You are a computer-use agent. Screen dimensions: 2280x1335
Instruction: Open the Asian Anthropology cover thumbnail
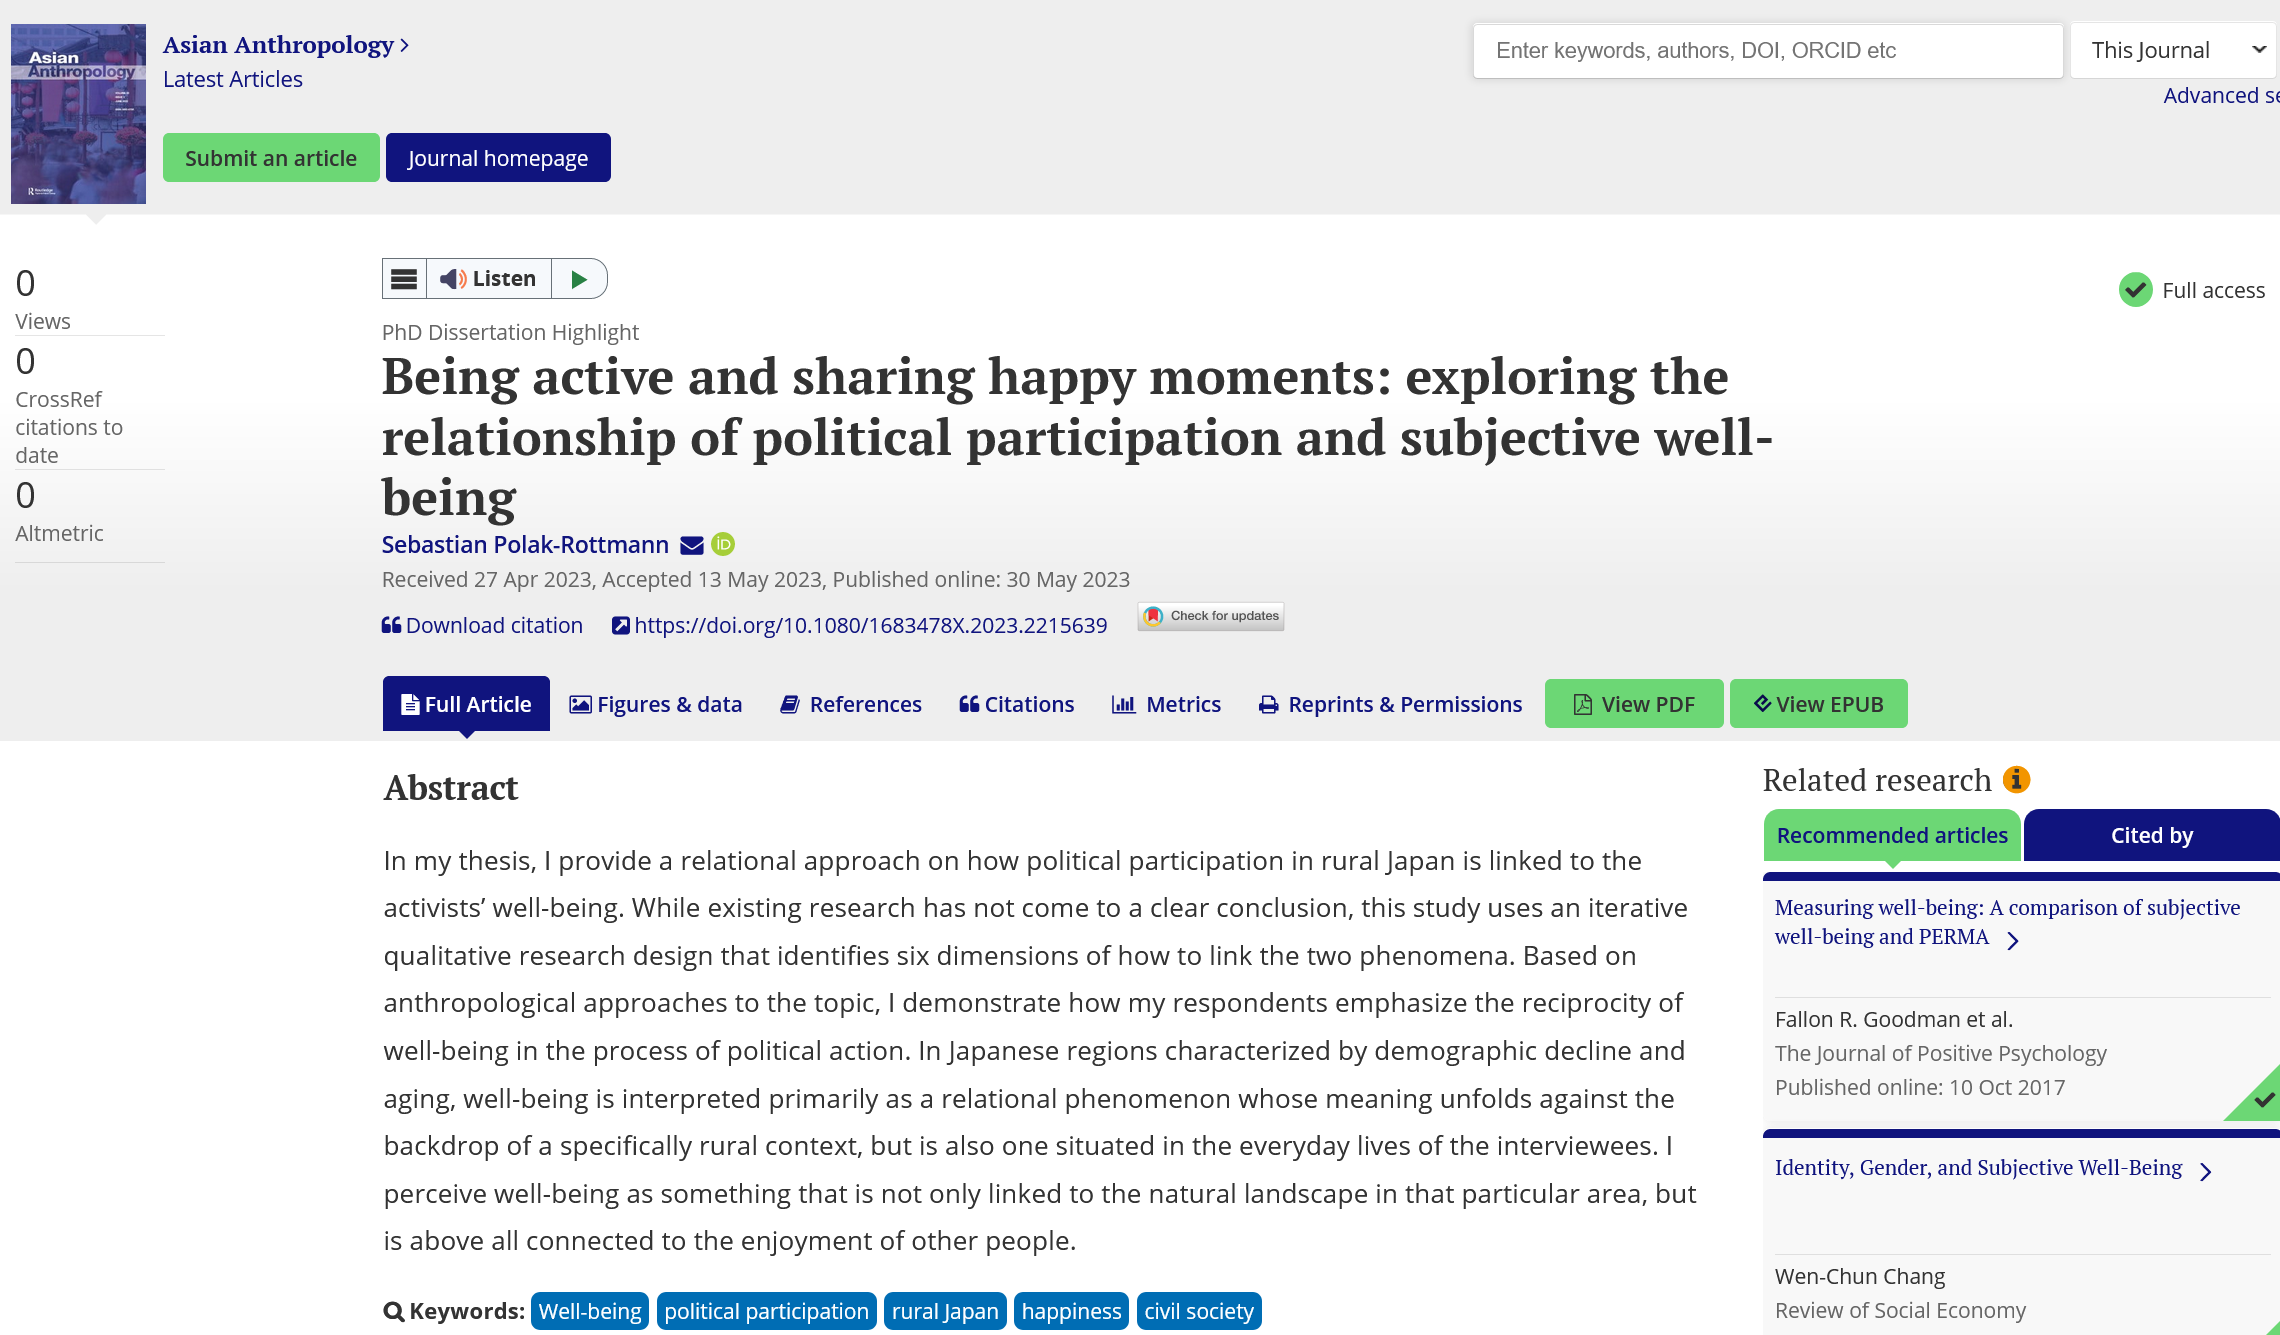[78, 114]
